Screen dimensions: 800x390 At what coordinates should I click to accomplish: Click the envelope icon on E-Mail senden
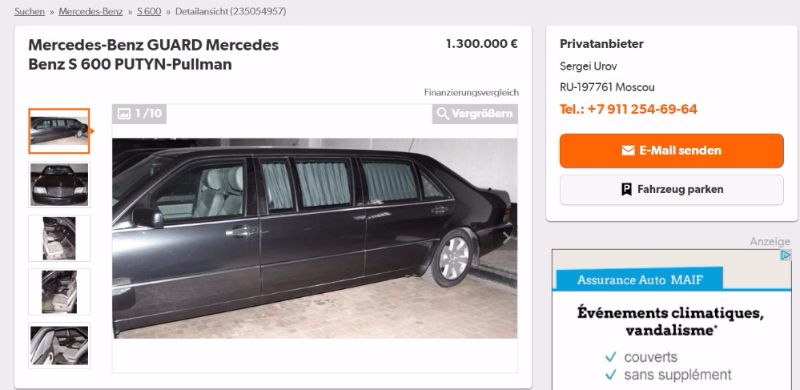[x=628, y=151]
